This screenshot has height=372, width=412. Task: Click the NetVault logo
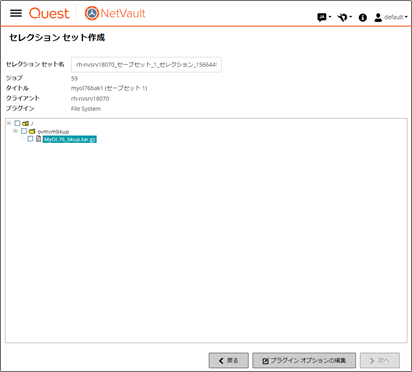pos(115,13)
